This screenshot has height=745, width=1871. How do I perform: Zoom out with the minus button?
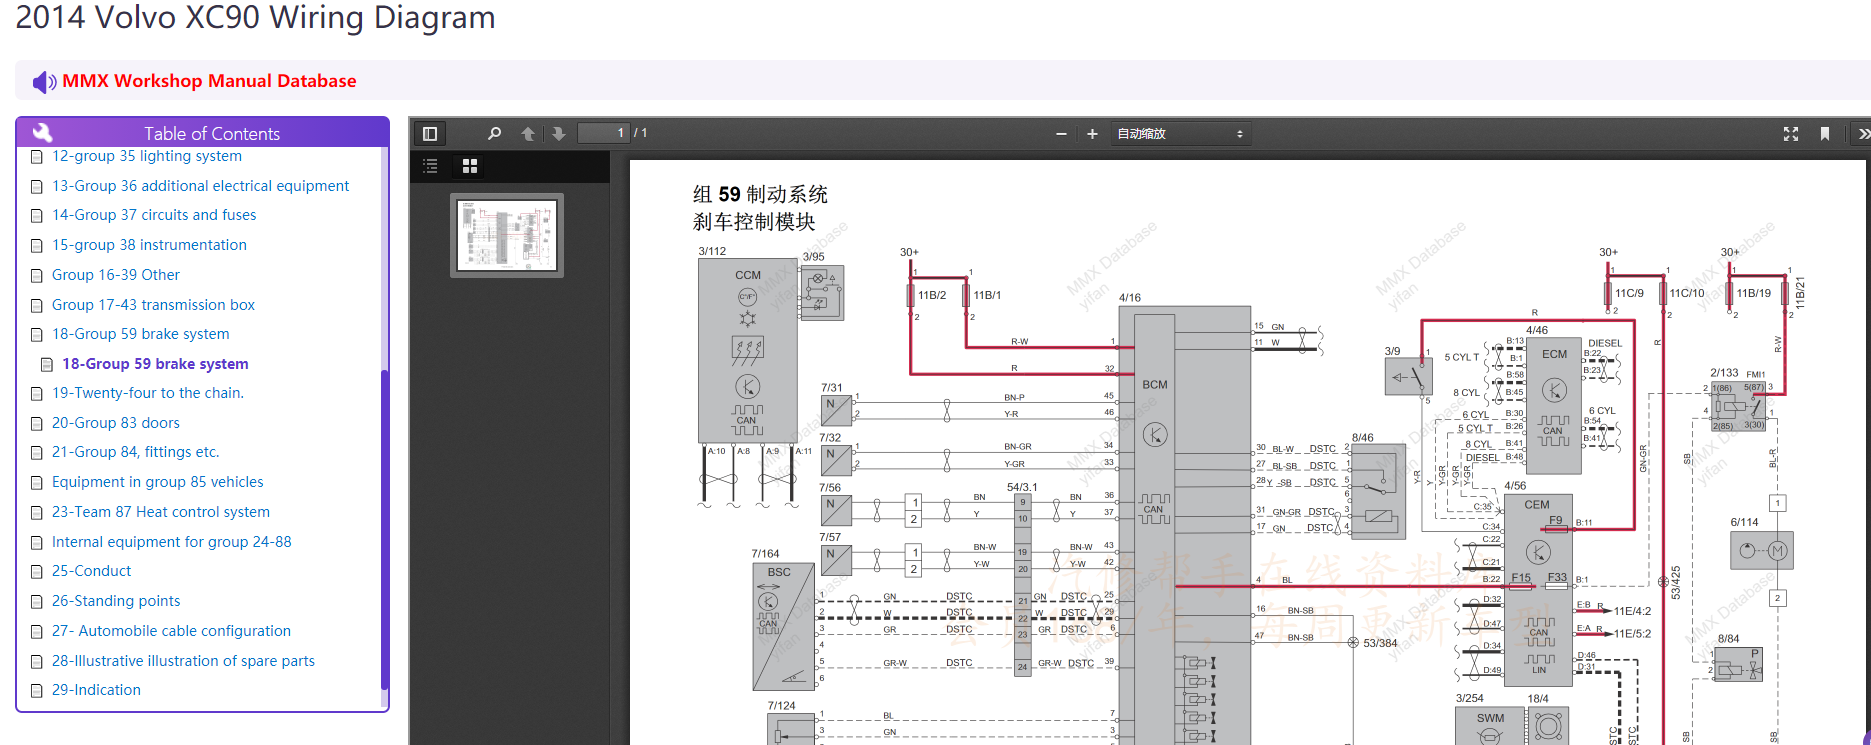click(x=1061, y=134)
